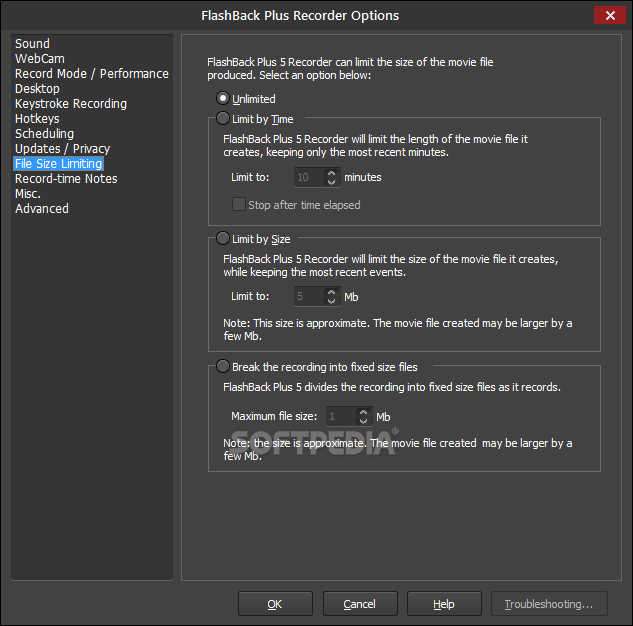
Task: Go to Record Mode / Performance settings
Action: point(92,74)
